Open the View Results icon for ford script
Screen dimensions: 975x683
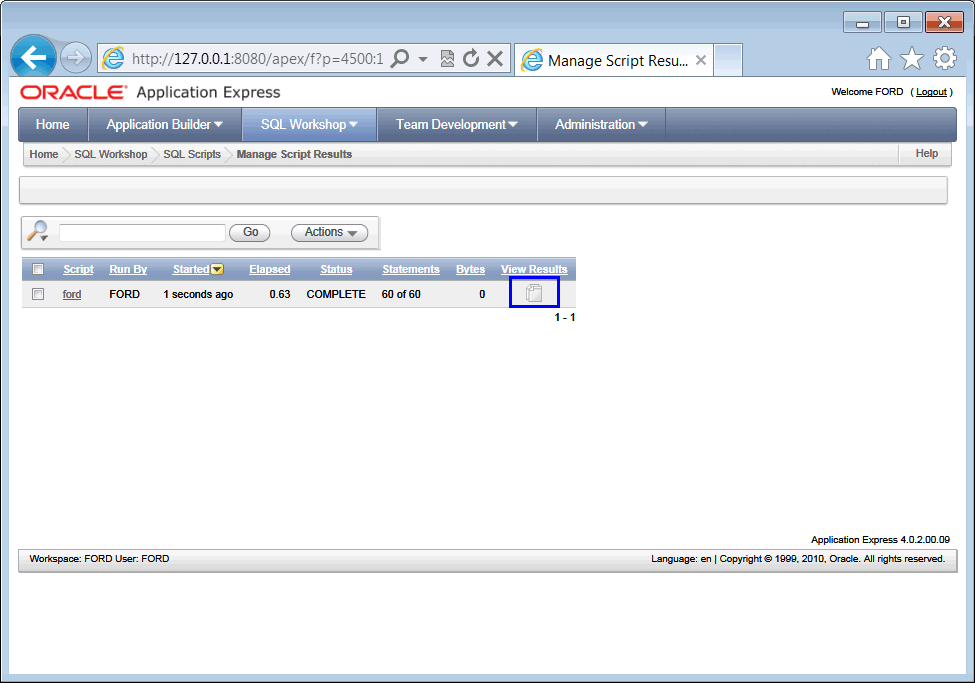[534, 293]
